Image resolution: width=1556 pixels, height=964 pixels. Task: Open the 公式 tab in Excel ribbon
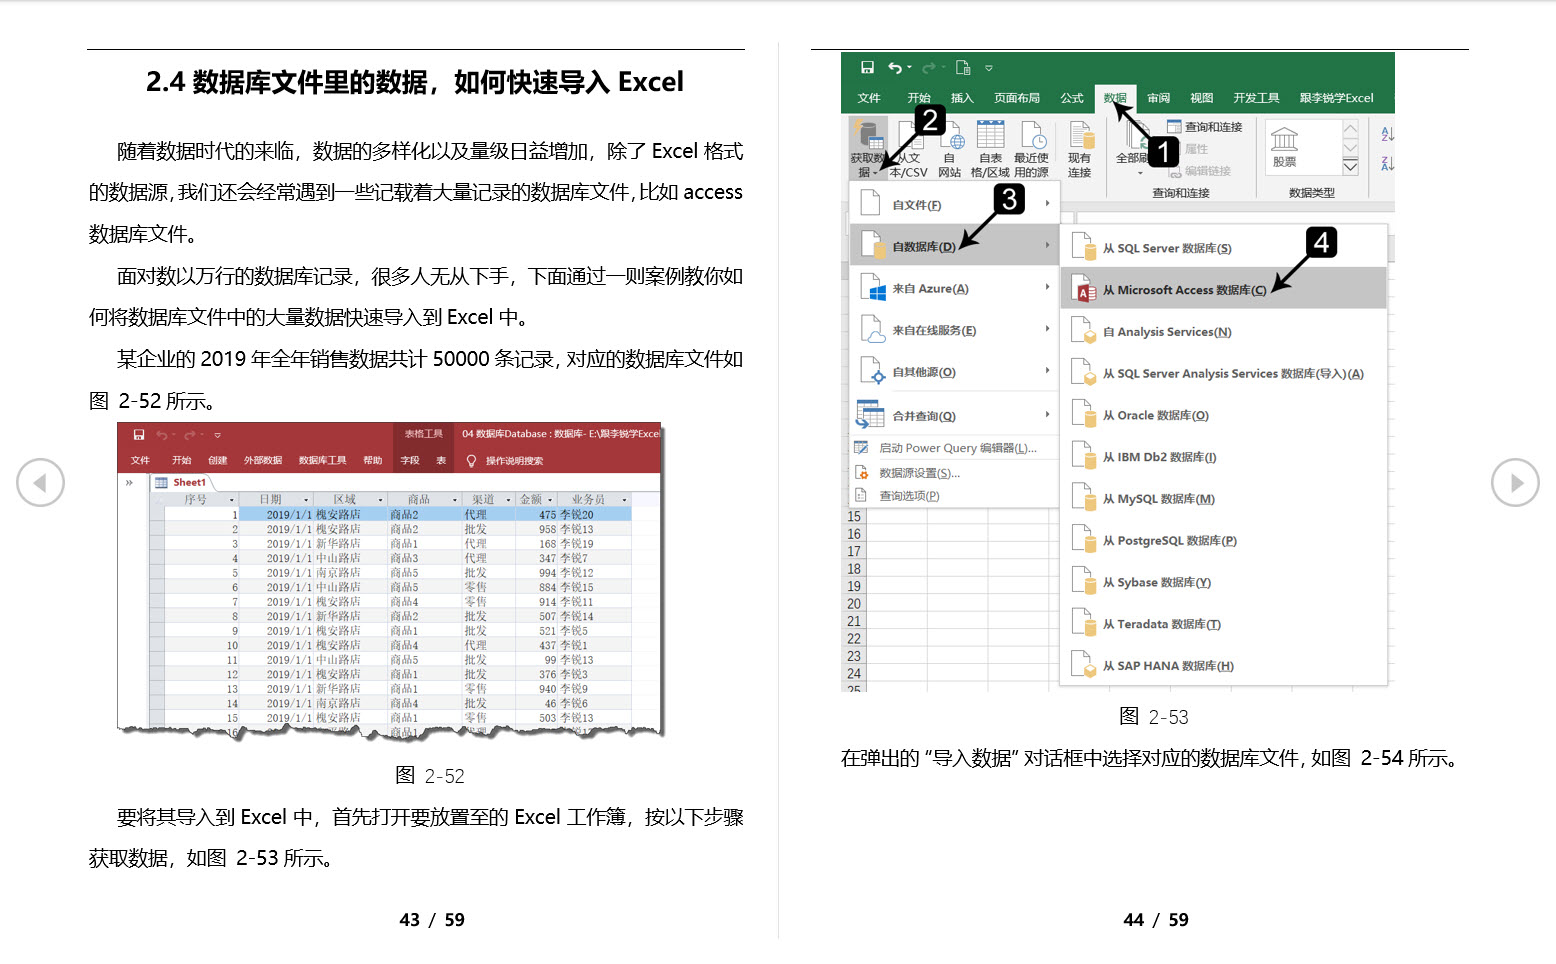point(1072,98)
